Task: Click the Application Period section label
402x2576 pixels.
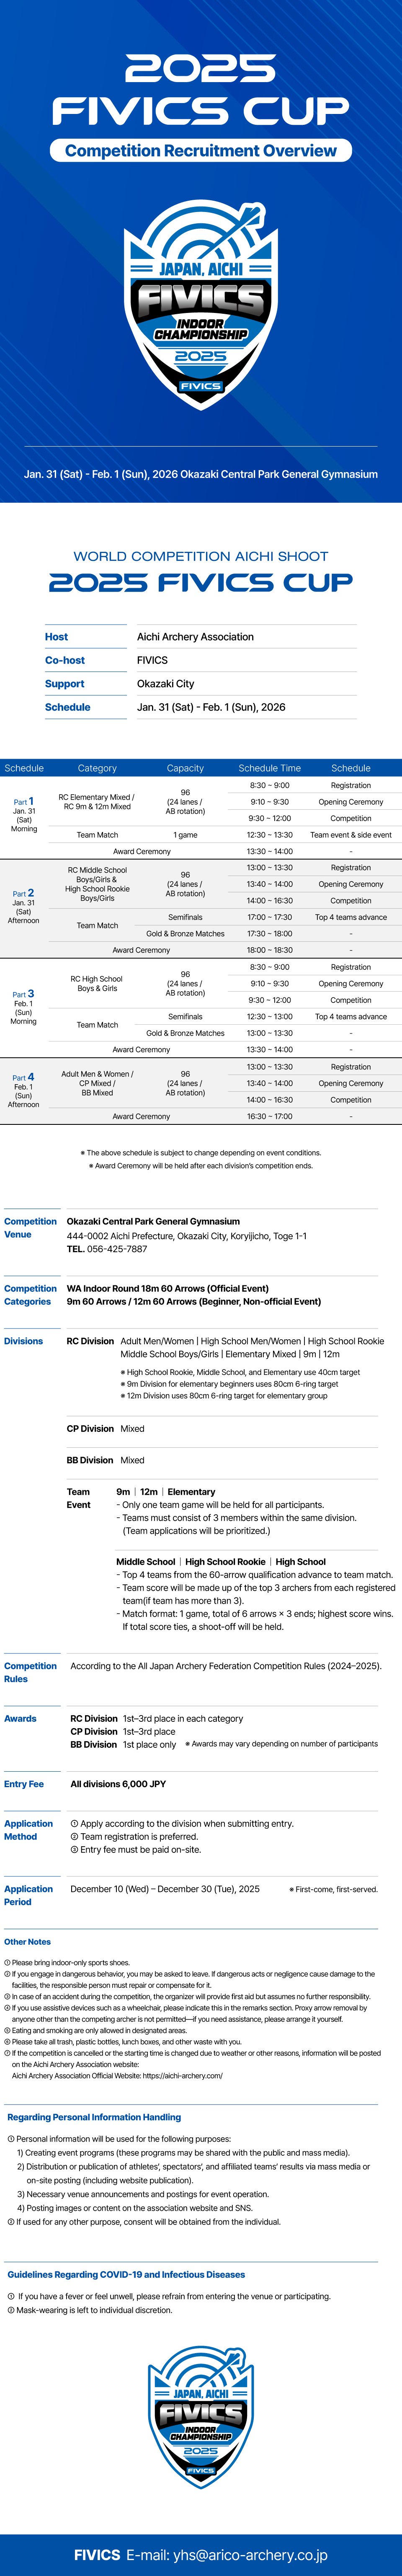Action: (x=29, y=1895)
